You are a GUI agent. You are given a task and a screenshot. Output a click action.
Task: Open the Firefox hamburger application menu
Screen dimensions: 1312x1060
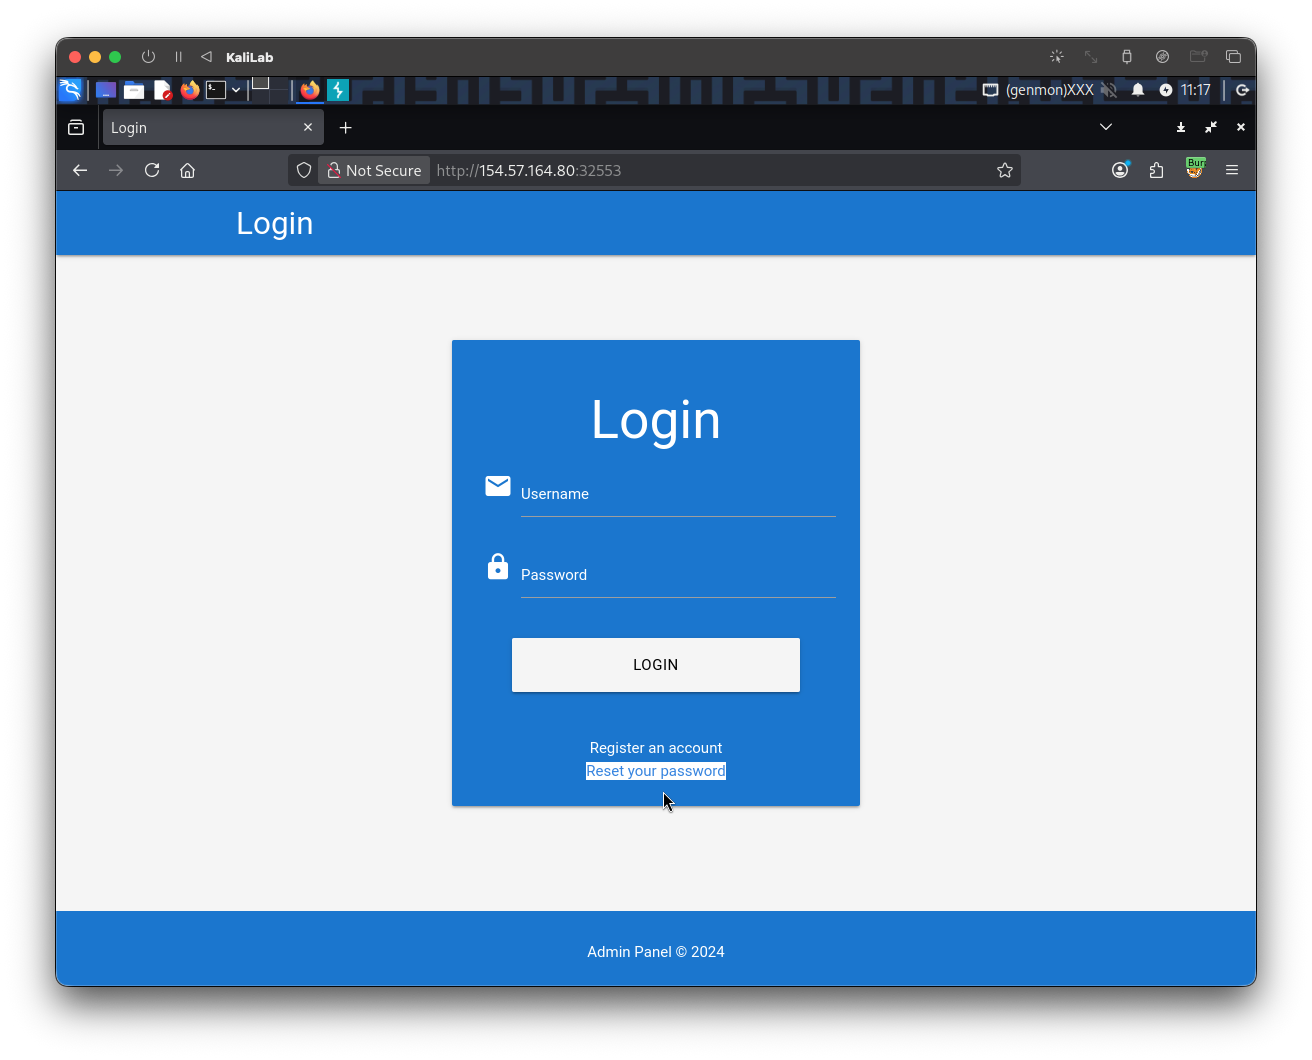coord(1232,170)
